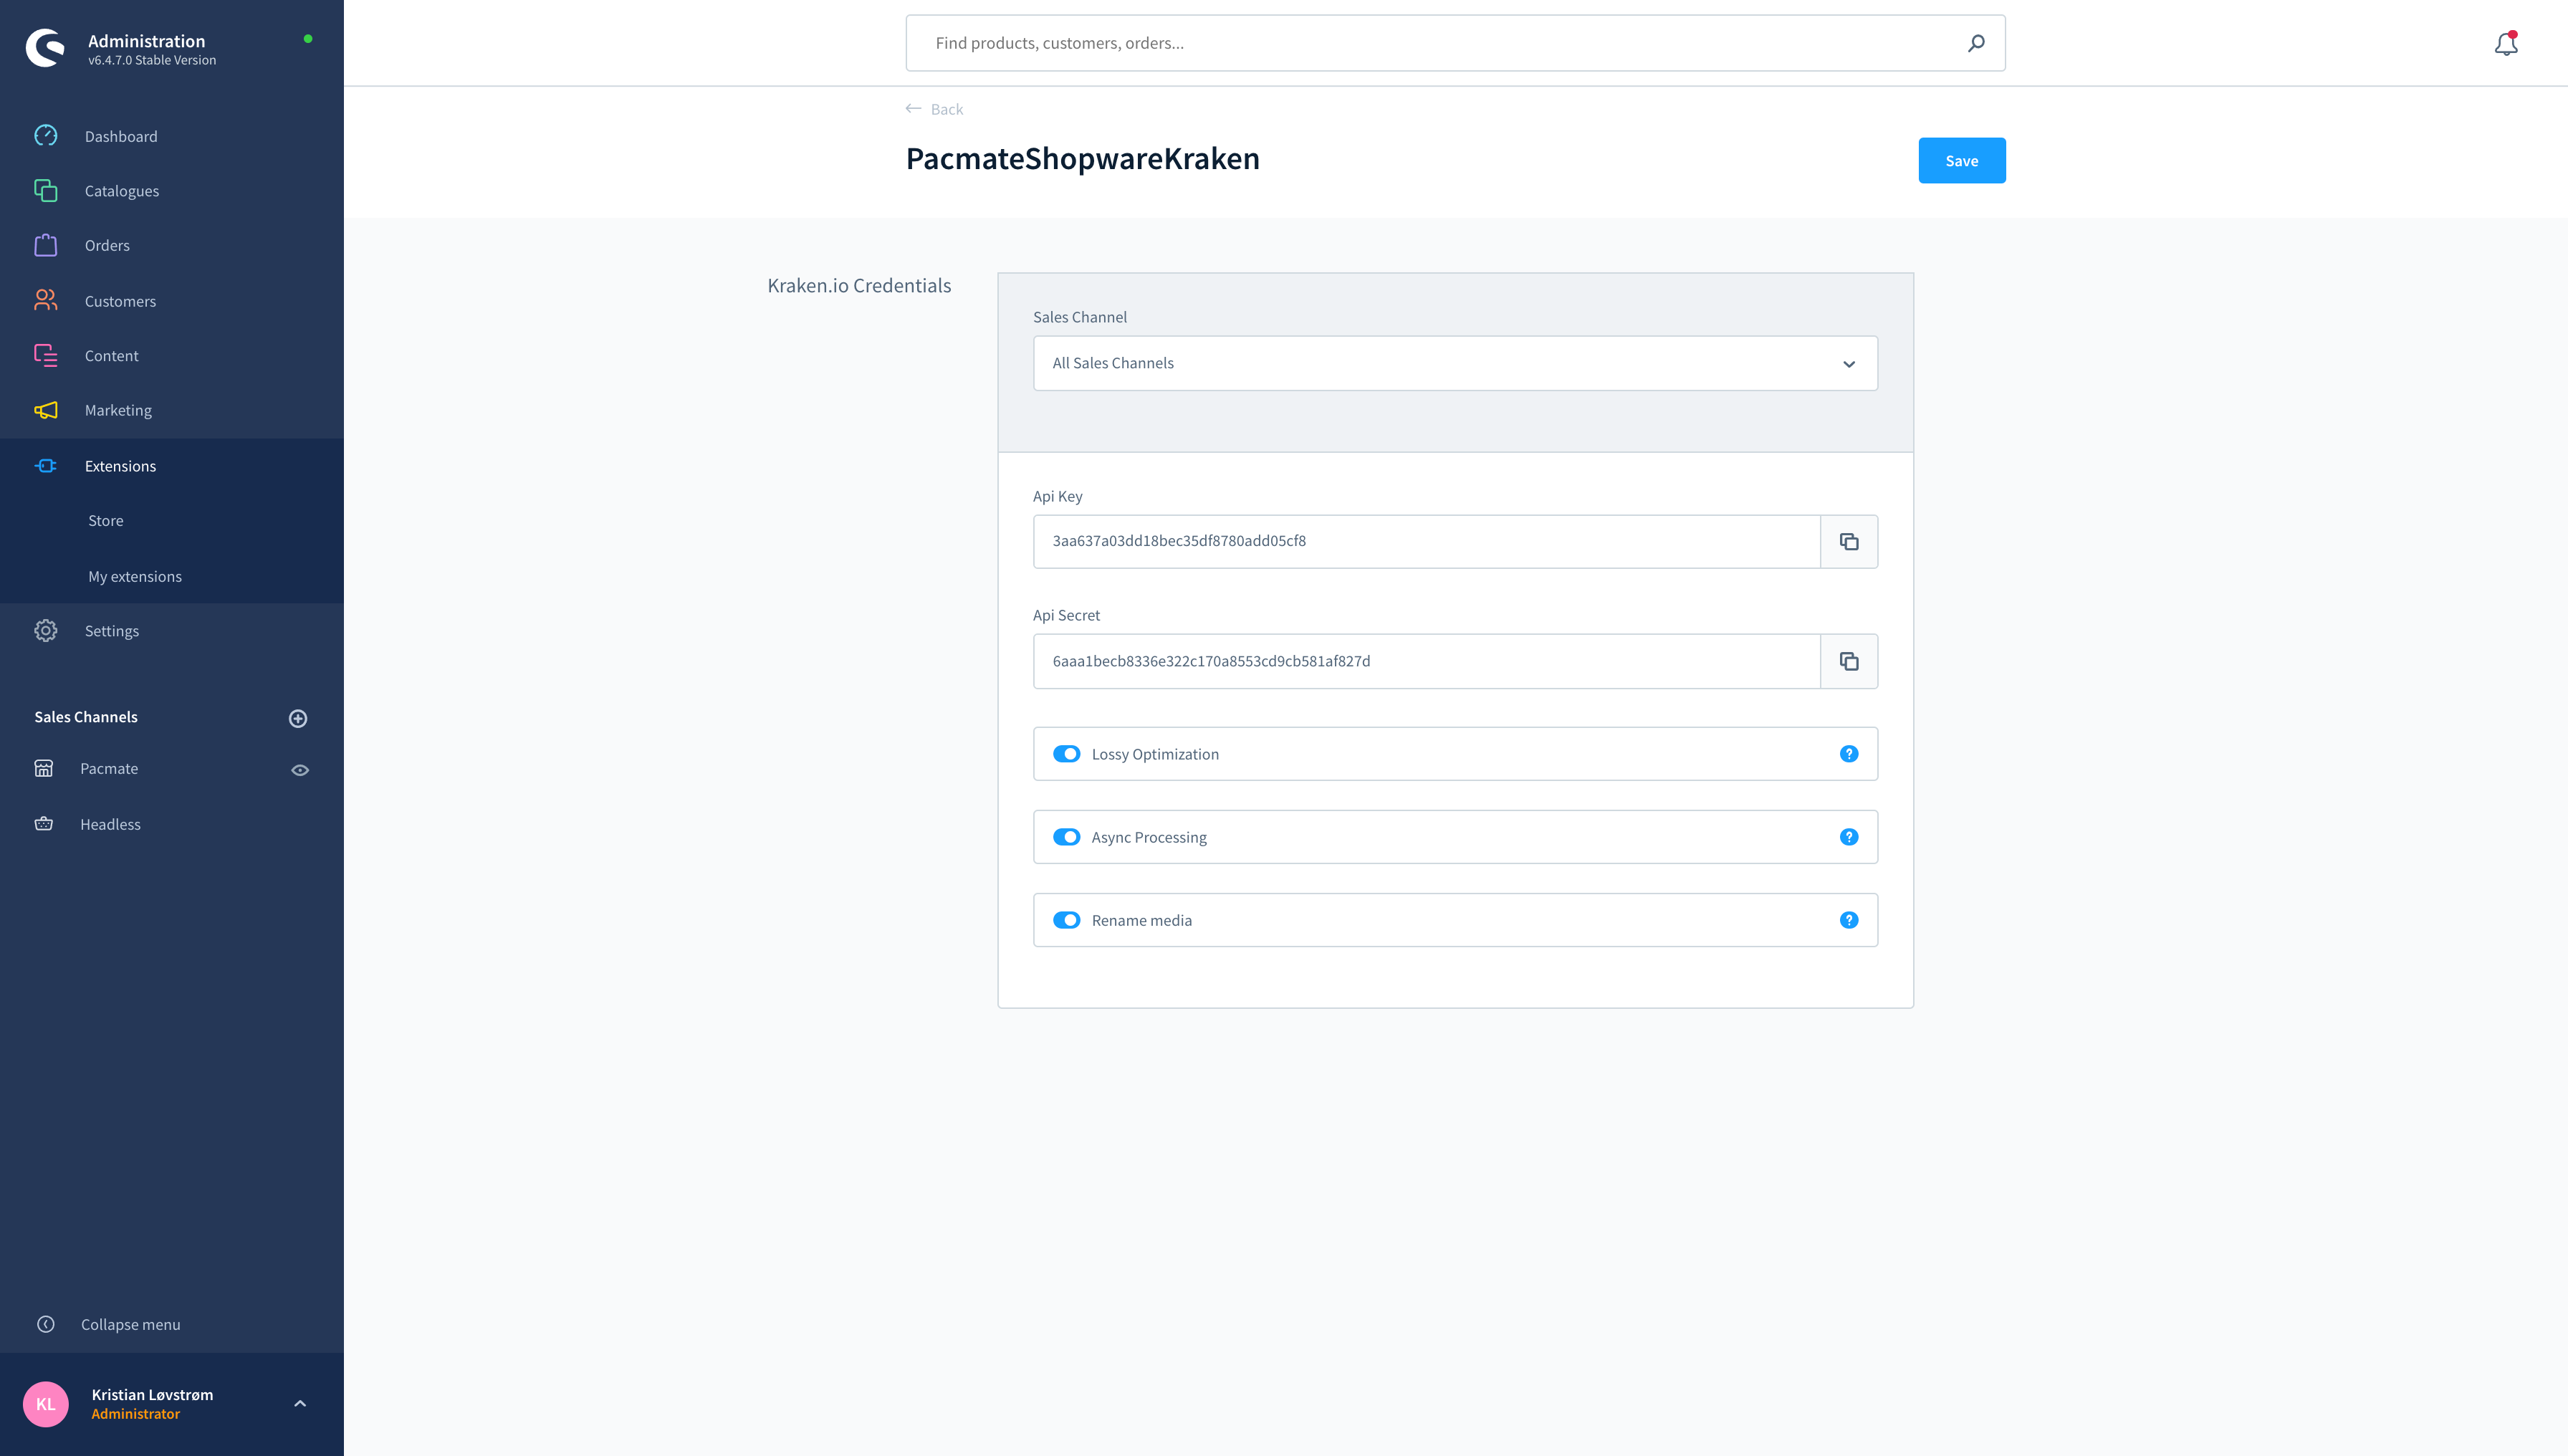Click the Shopware logo icon
The width and height of the screenshot is (2568, 1456).
pyautogui.click(x=45, y=47)
